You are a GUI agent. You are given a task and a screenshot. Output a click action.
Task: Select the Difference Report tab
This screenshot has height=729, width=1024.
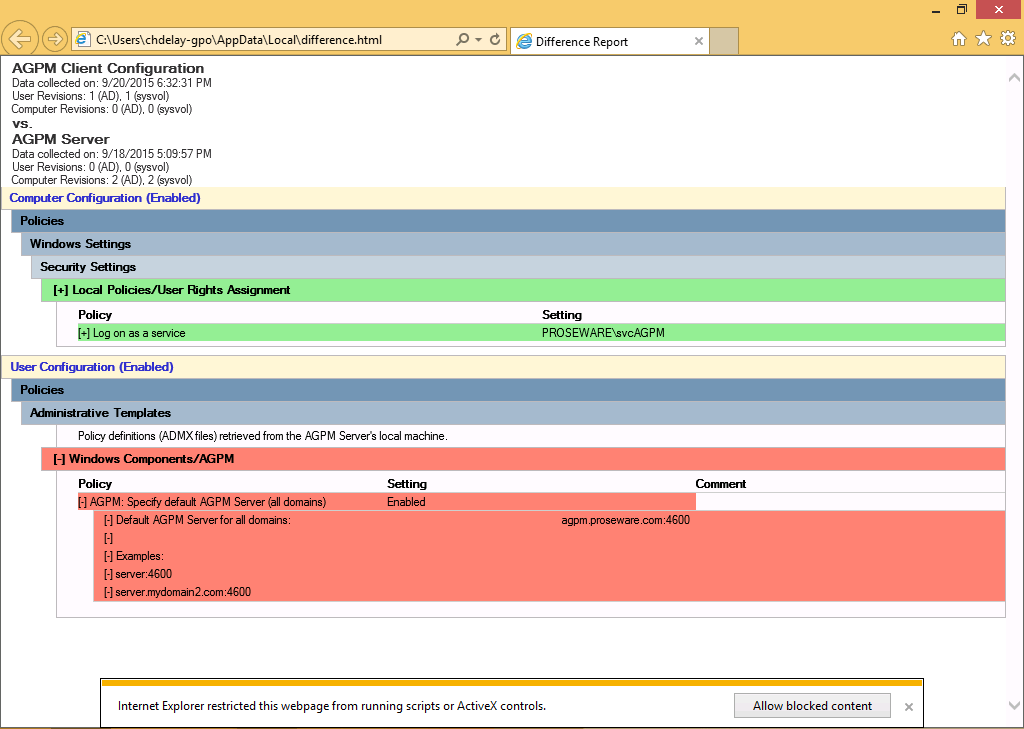point(600,41)
